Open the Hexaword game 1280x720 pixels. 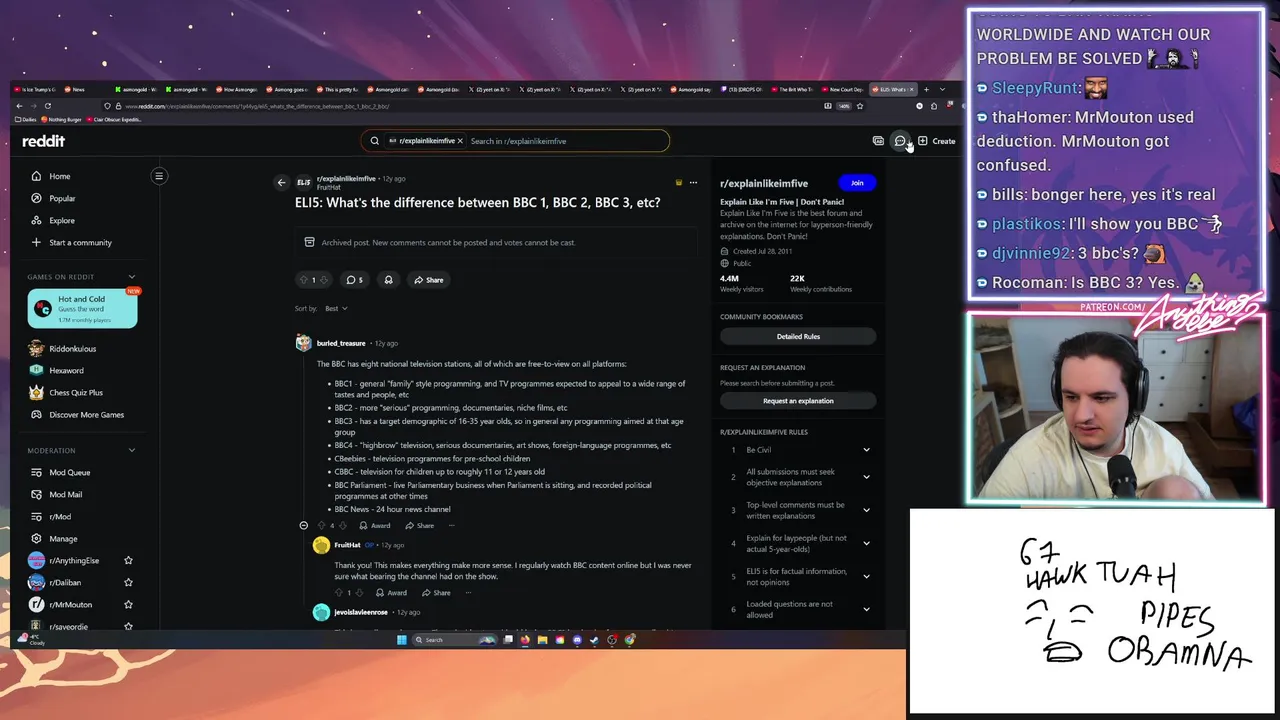(66, 371)
